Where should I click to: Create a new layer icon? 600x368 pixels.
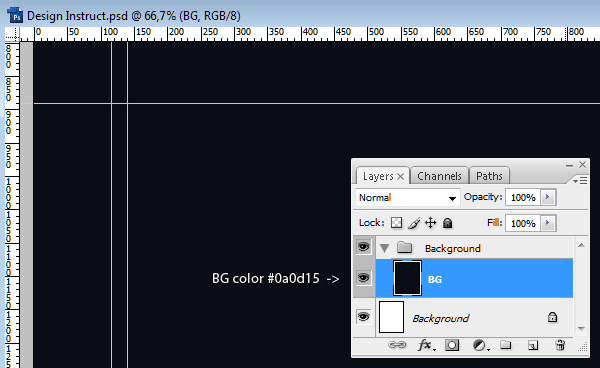click(533, 345)
